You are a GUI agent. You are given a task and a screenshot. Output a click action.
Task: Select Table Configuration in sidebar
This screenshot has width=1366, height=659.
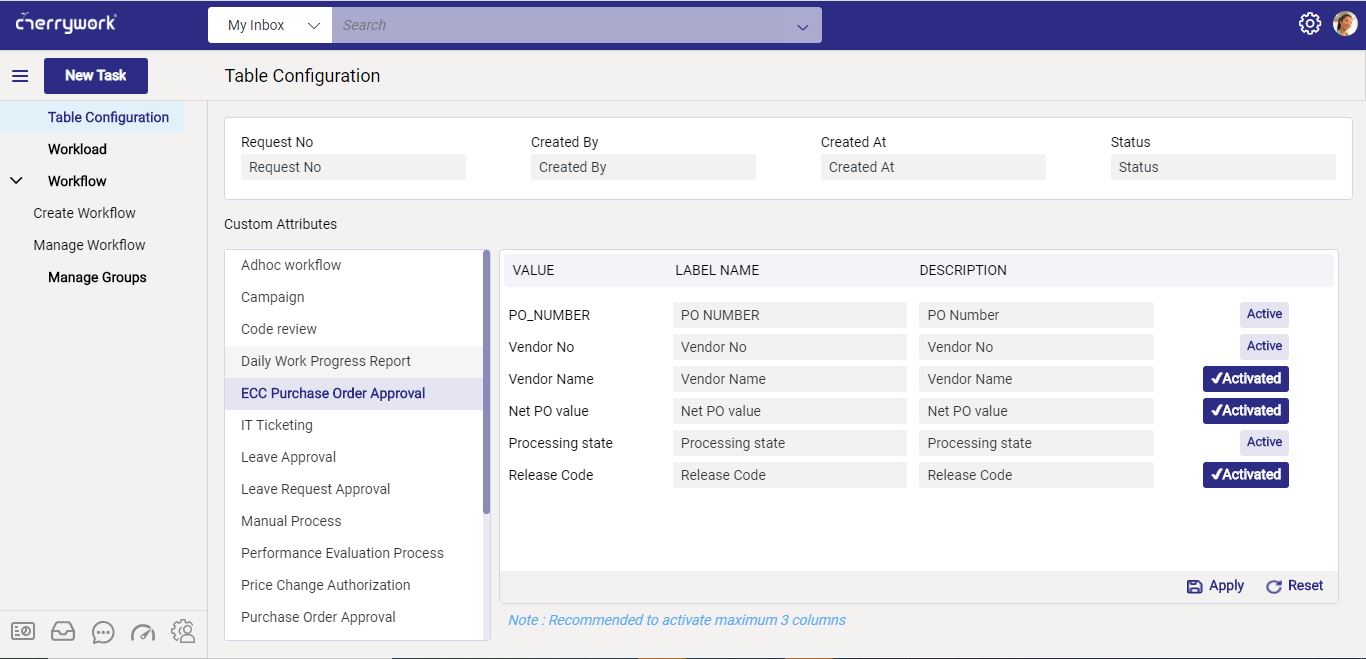coord(108,117)
